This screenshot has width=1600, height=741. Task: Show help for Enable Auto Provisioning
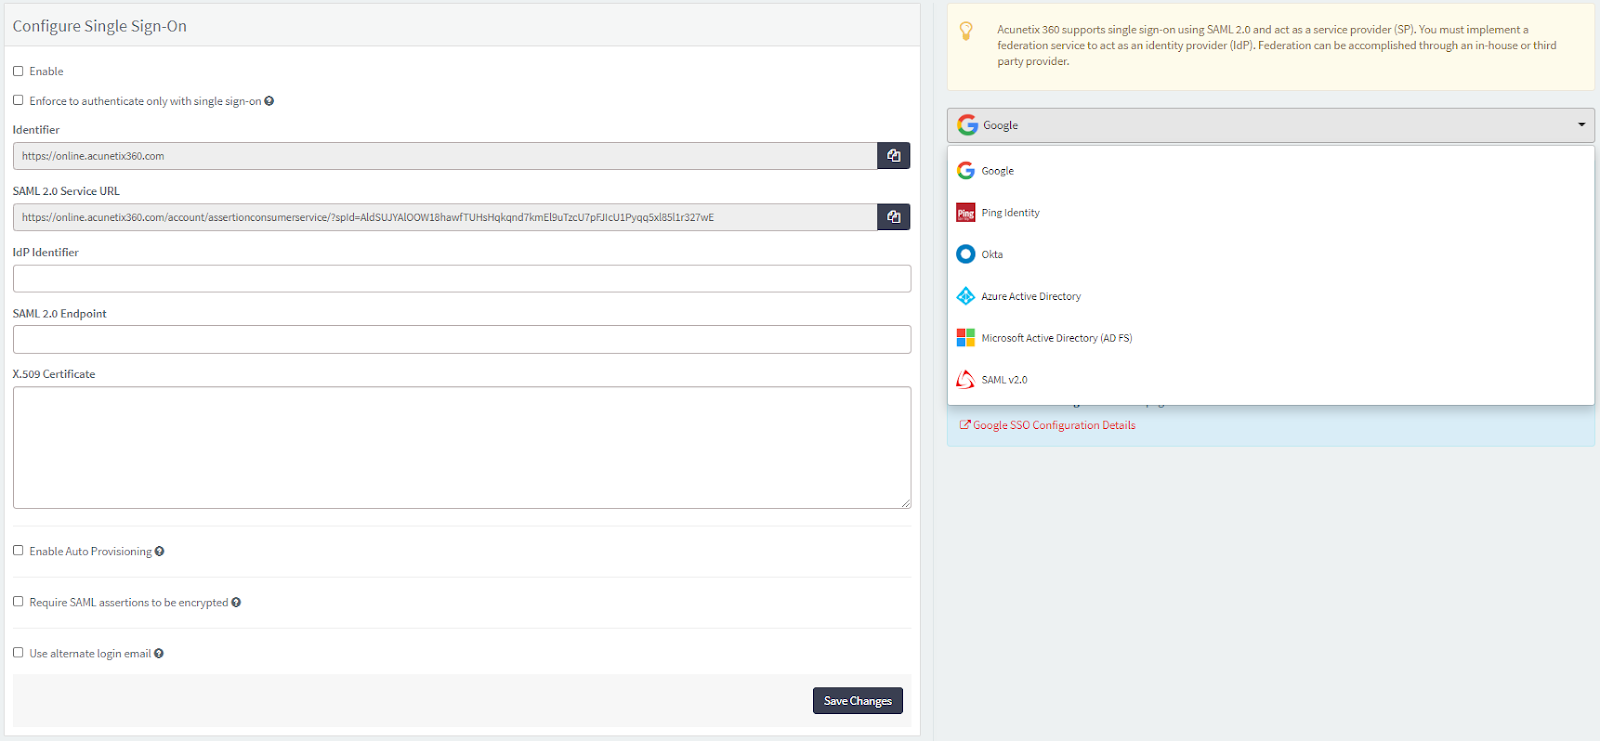160,551
